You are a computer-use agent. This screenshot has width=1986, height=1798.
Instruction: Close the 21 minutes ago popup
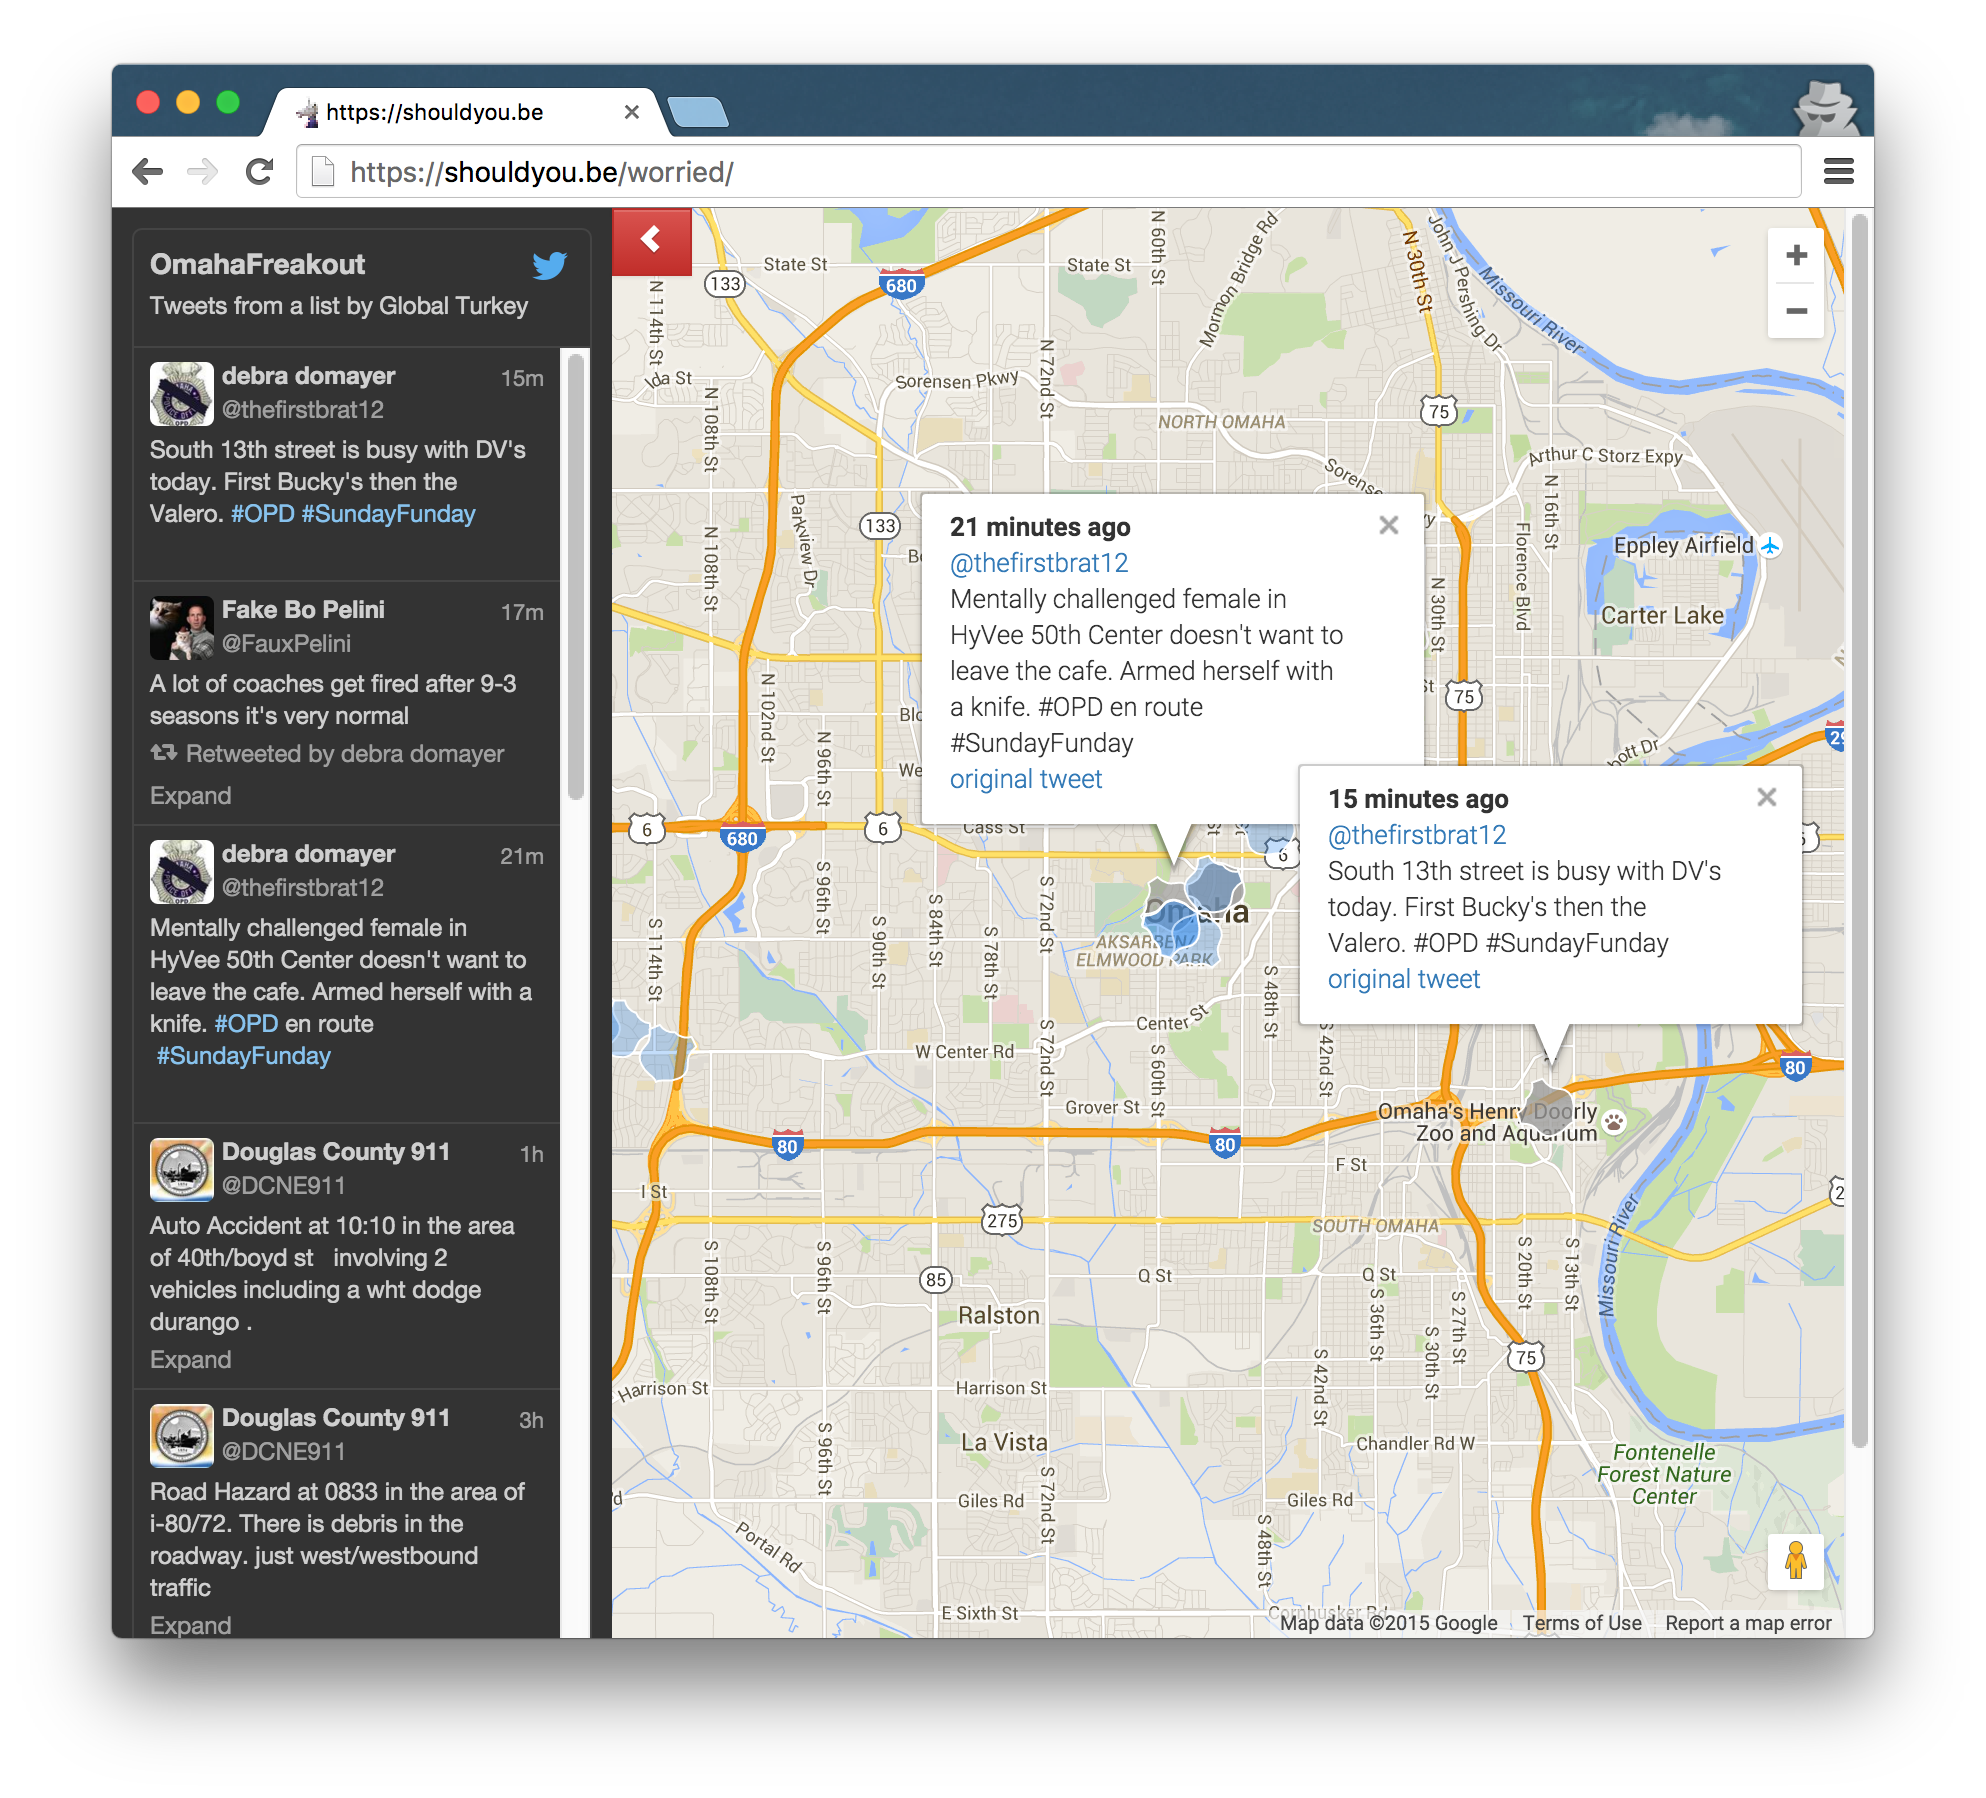coord(1388,525)
